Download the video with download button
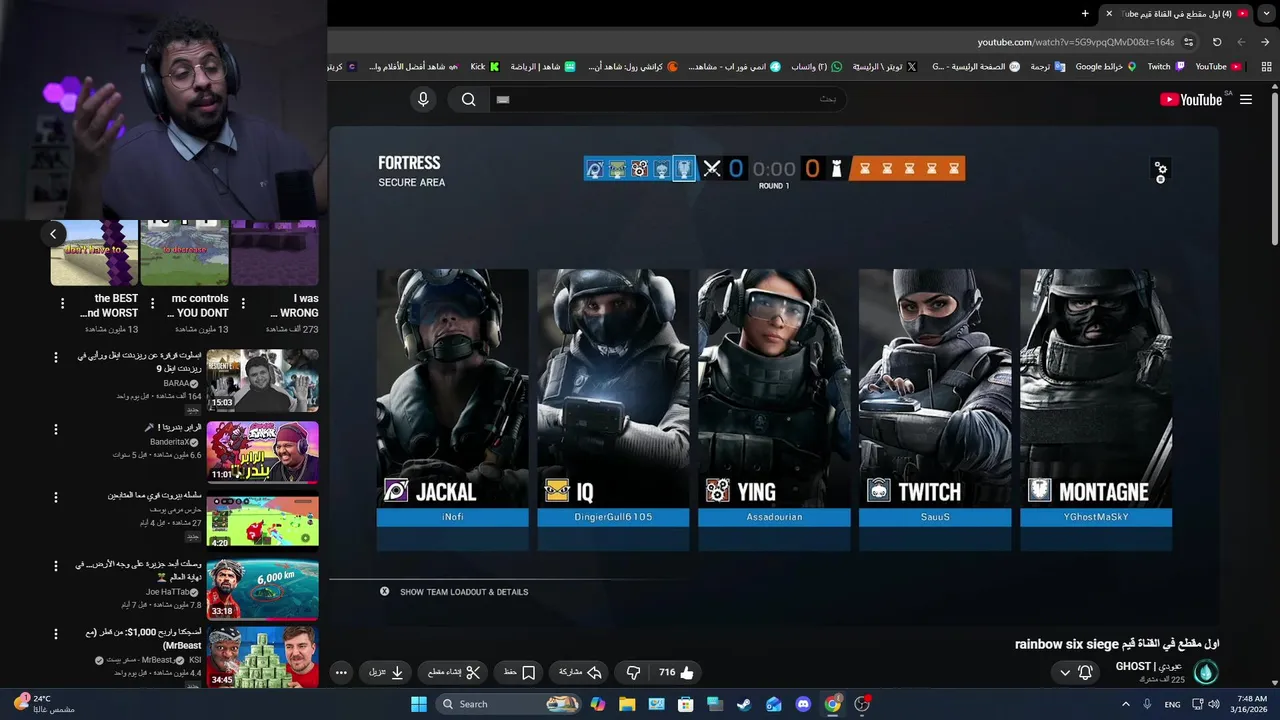 pos(386,673)
